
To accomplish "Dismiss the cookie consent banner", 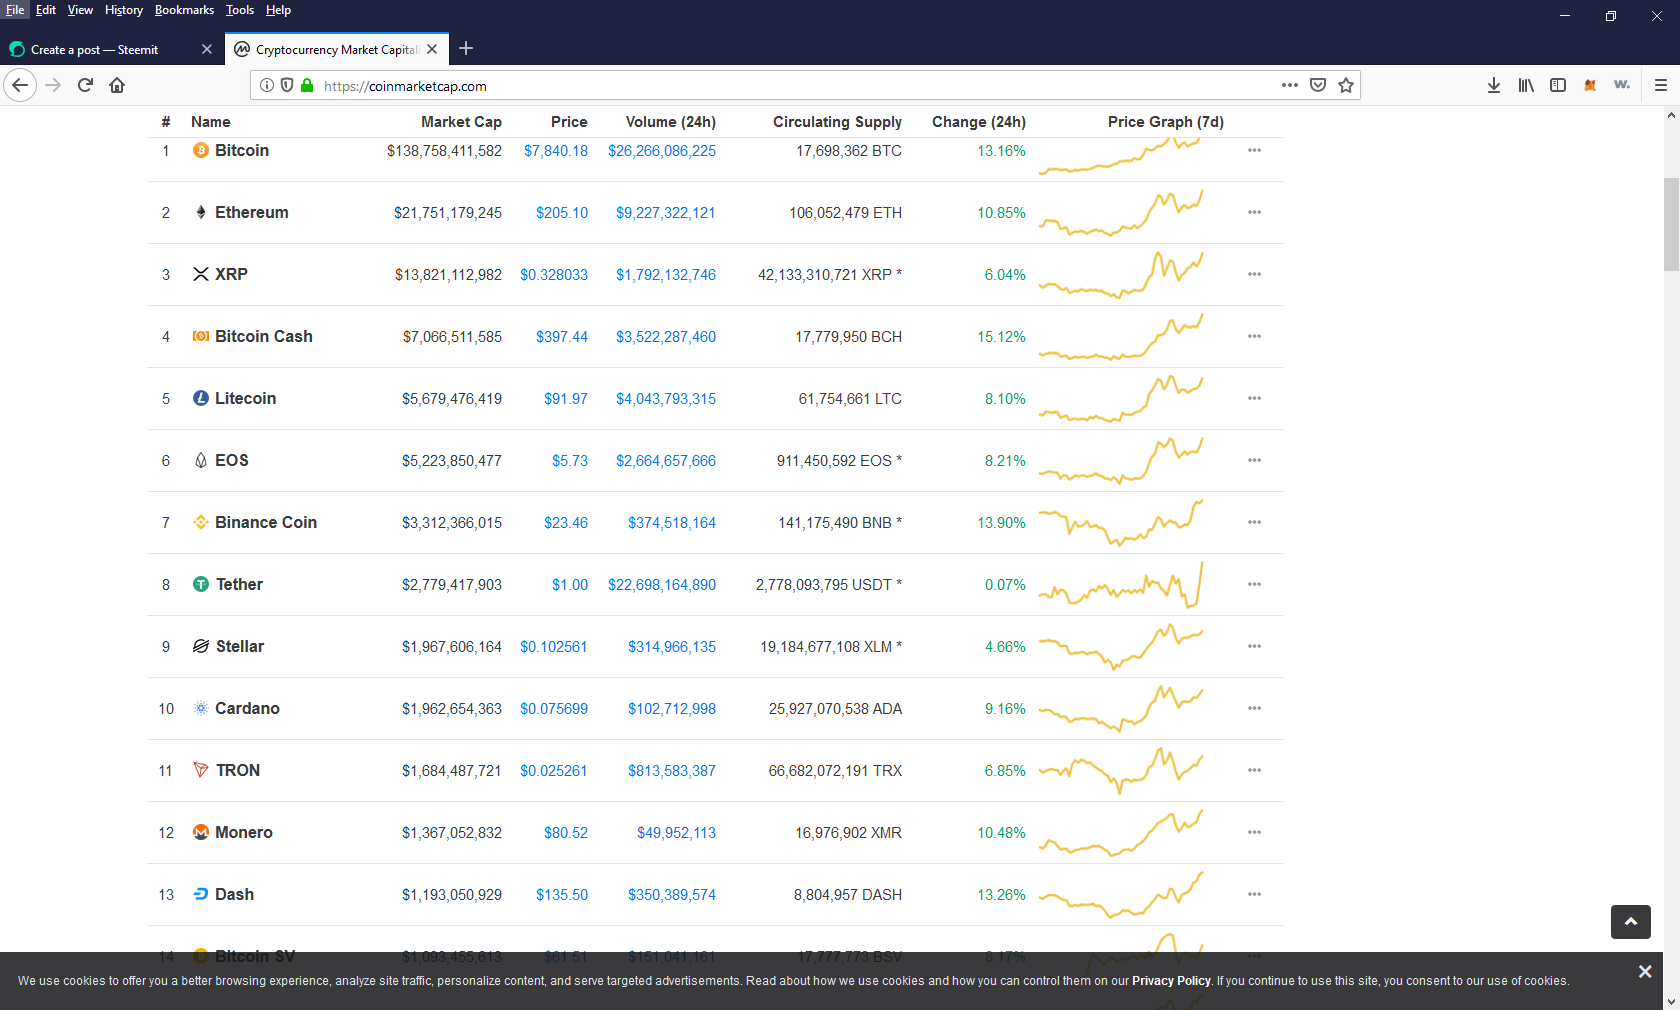I will (x=1645, y=971).
